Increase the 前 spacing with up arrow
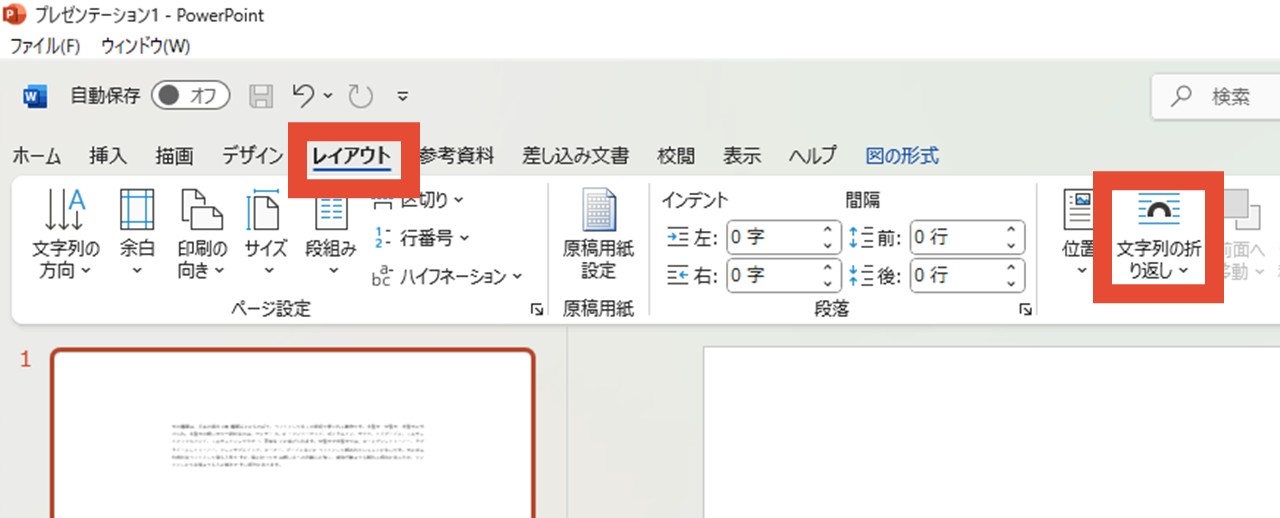Image resolution: width=1280 pixels, height=518 pixels. [x=1012, y=231]
